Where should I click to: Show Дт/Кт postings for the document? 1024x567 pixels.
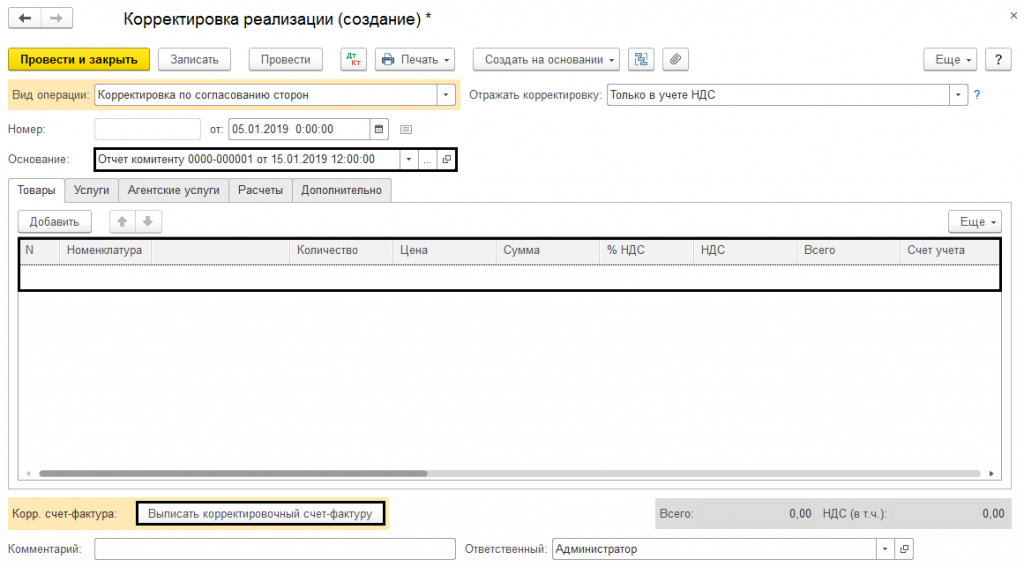coord(353,60)
